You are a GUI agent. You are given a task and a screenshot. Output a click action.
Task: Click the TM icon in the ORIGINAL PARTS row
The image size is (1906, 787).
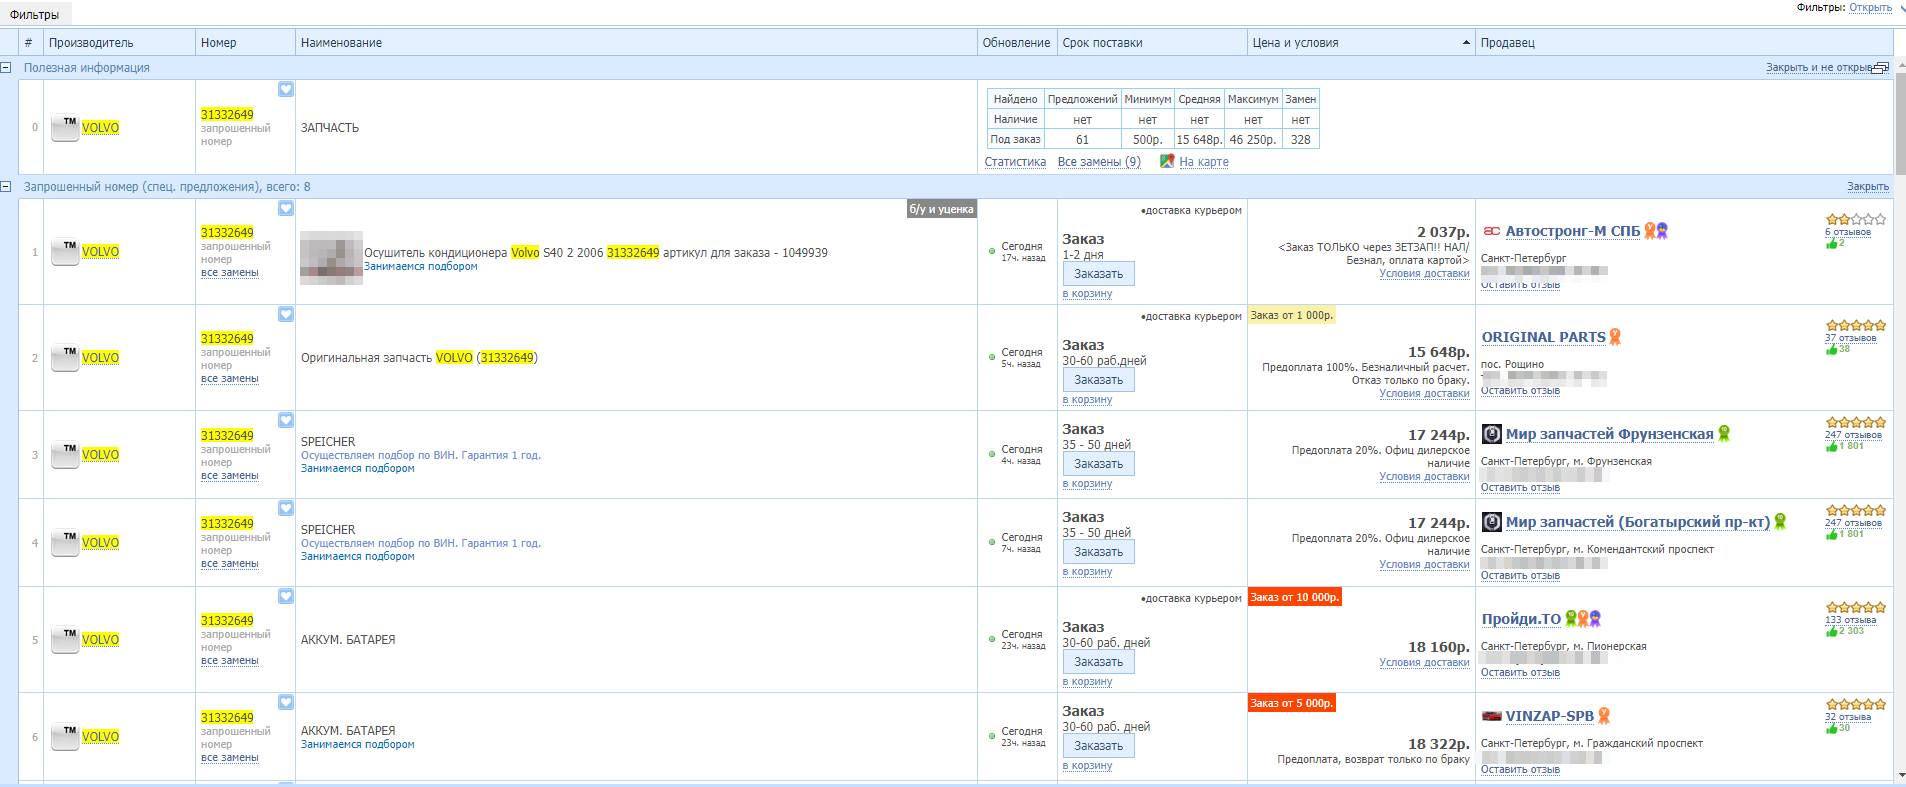[x=65, y=358]
